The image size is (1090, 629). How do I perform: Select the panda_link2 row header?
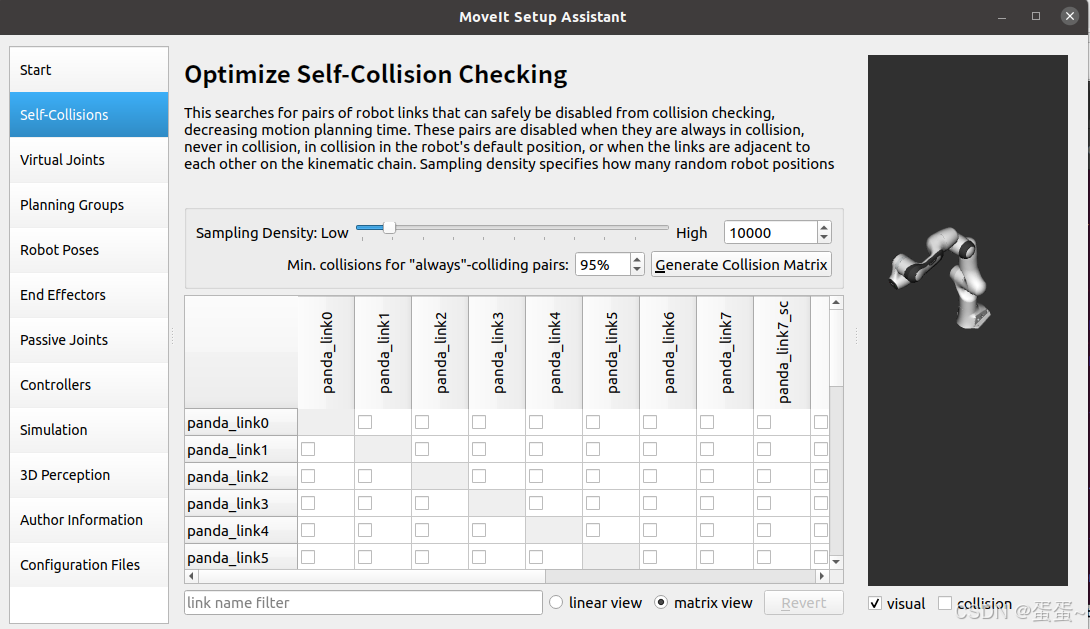pos(241,477)
